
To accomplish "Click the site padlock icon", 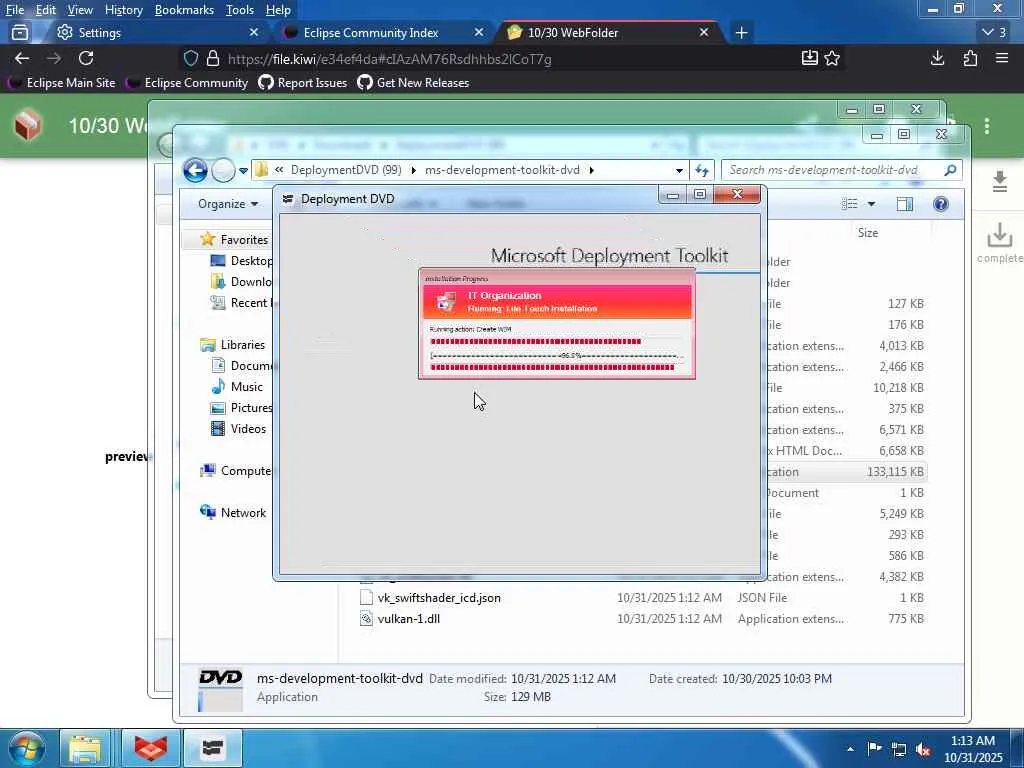I will point(212,59).
